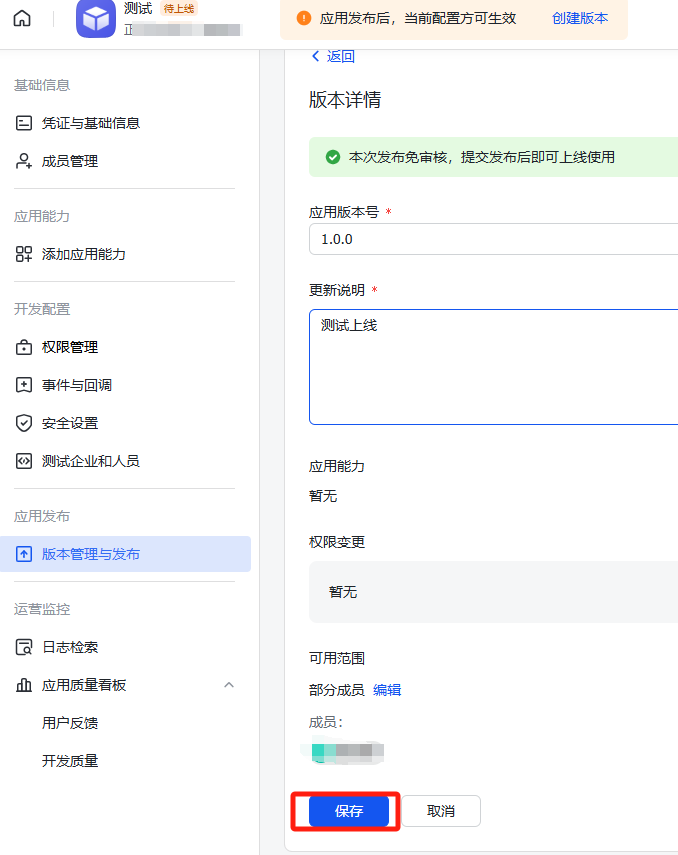Open 开发质量 submenu item
The image size is (678, 855).
pos(70,761)
